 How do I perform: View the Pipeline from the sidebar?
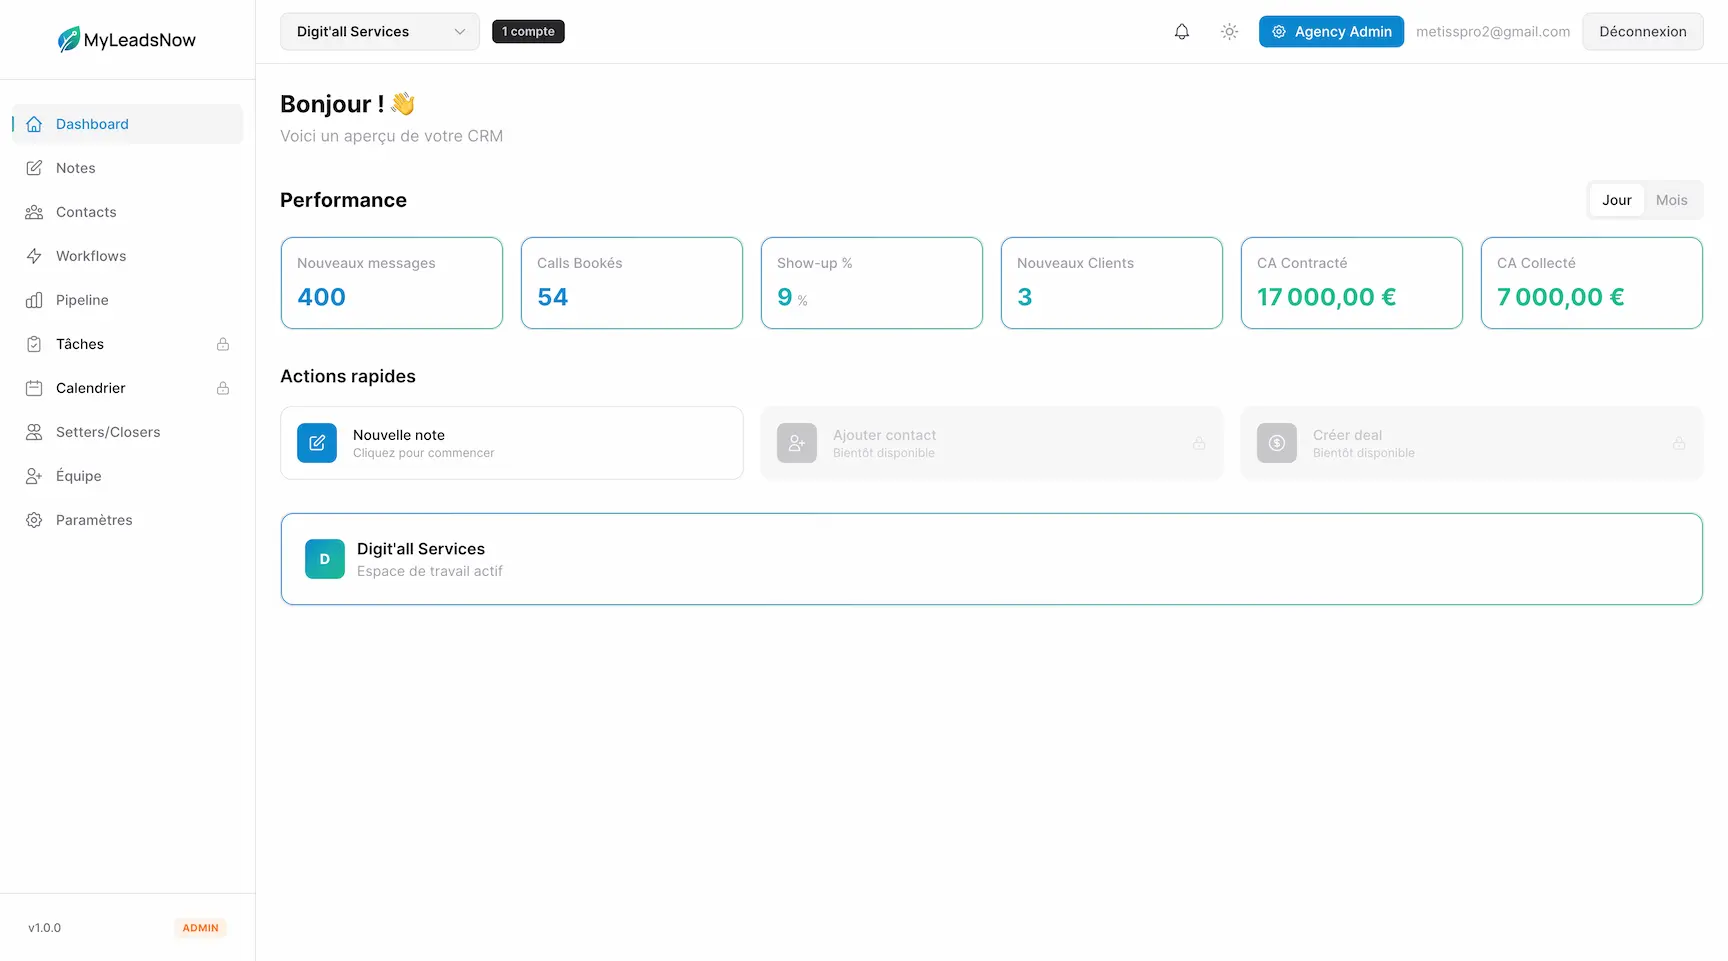click(x=81, y=299)
